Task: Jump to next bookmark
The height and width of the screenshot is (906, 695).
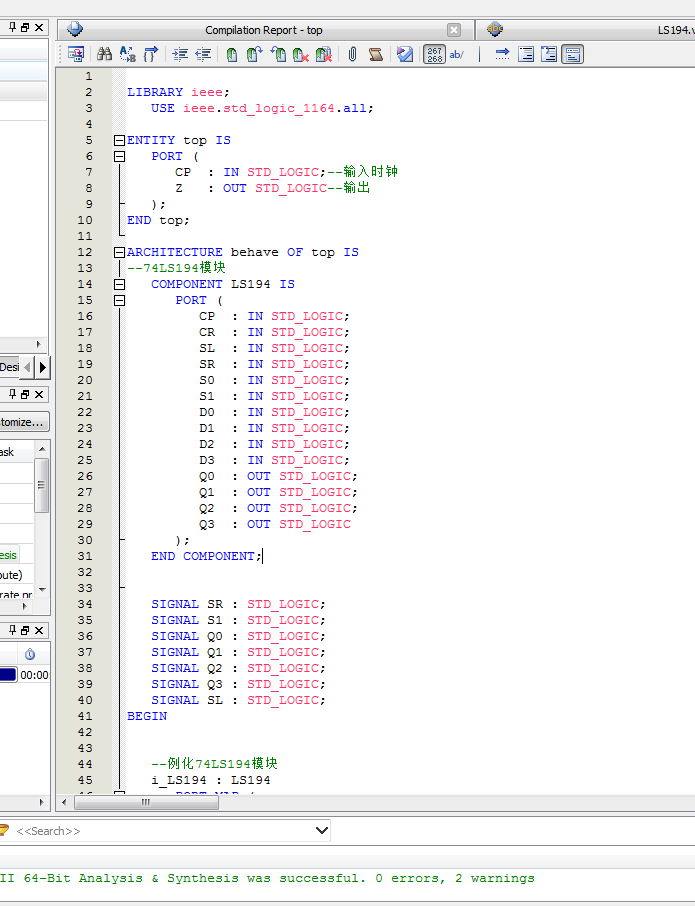Action: (255, 54)
